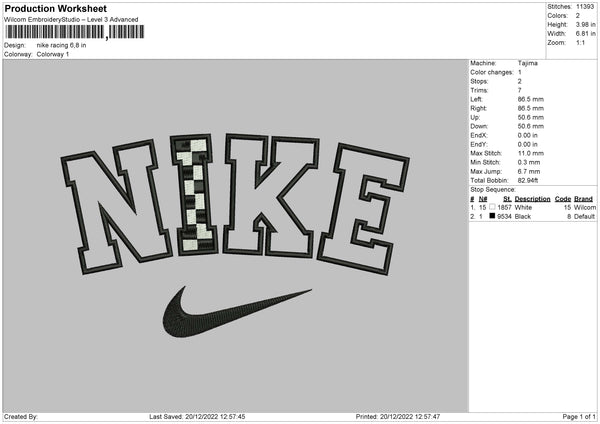Click 'Wilcom EmbroideryStudio – Level 3 Advanced' text
Image resolution: width=600 pixels, height=424 pixels.
[71, 20]
